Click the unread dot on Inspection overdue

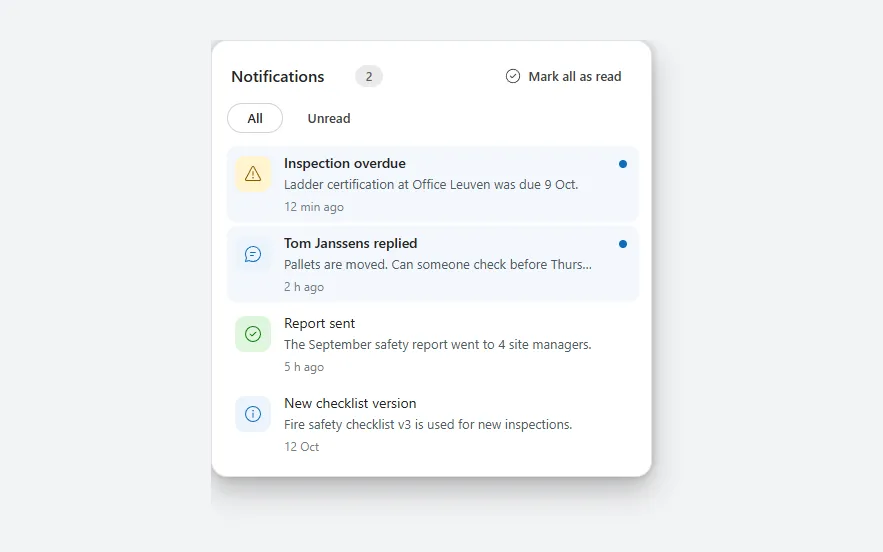(623, 164)
